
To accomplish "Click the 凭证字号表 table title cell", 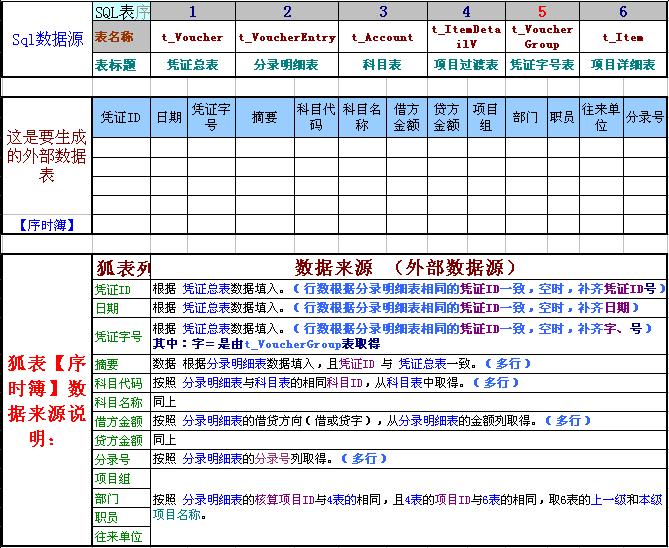I will 542,65.
